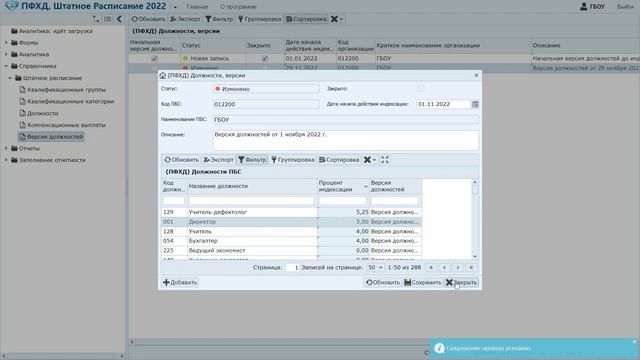The width and height of the screenshot is (640, 360).
Task: Collapse the Справочники folder
Action: click(x=6, y=66)
